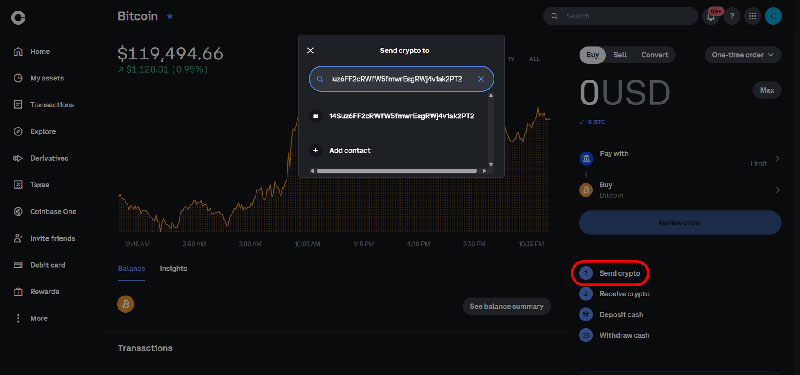Clear the address search field
The width and height of the screenshot is (800, 375).
point(481,79)
